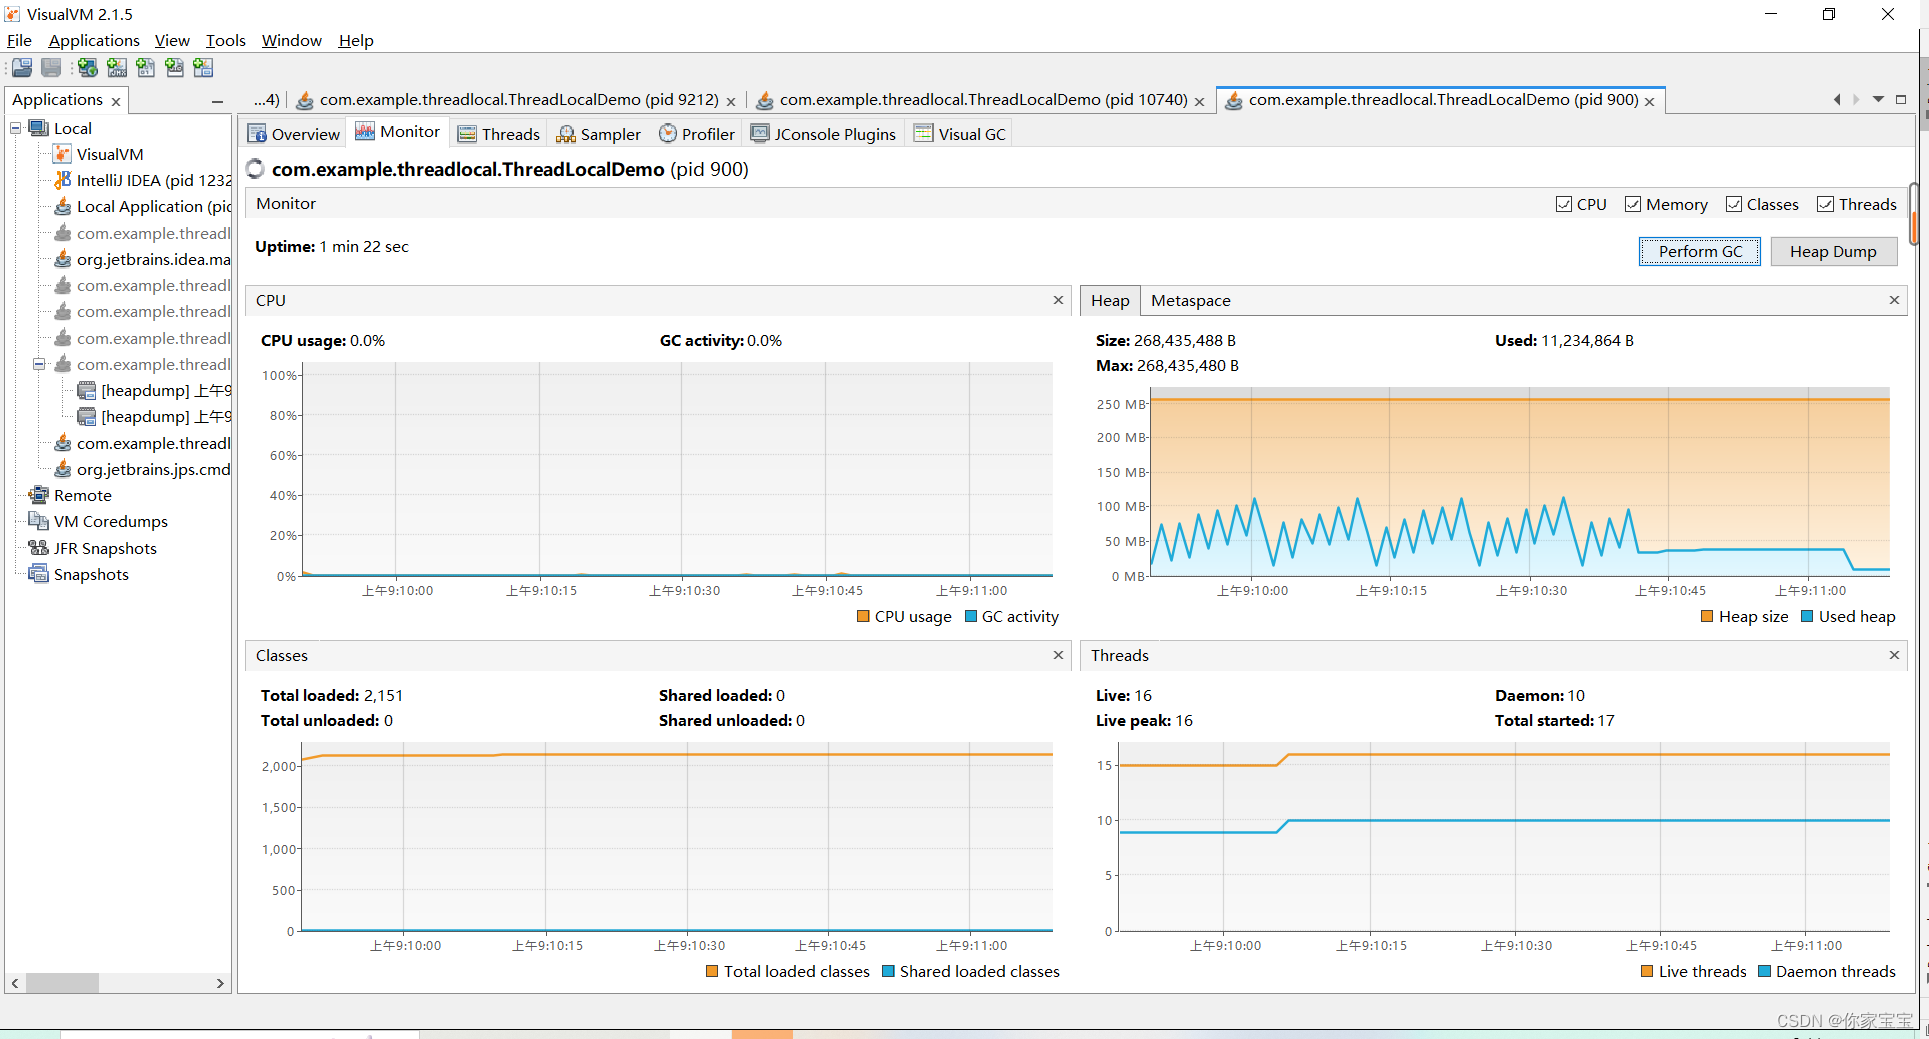
Task: Click the Perform GC button
Action: coord(1700,251)
